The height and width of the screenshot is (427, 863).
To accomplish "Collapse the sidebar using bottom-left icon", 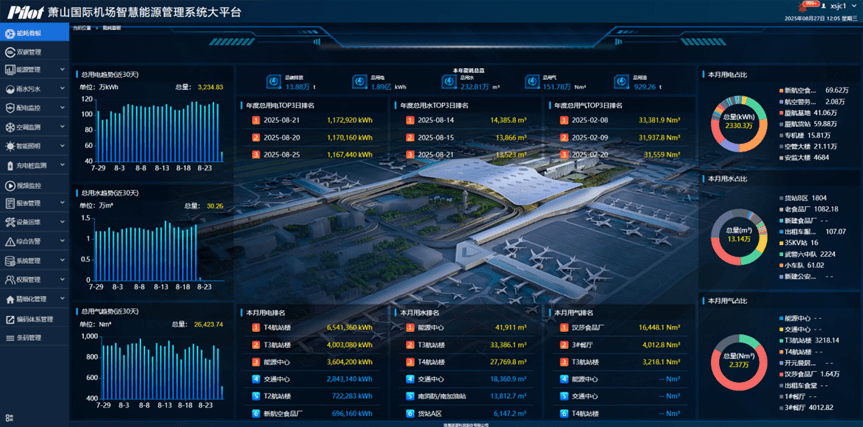I will coord(9,417).
